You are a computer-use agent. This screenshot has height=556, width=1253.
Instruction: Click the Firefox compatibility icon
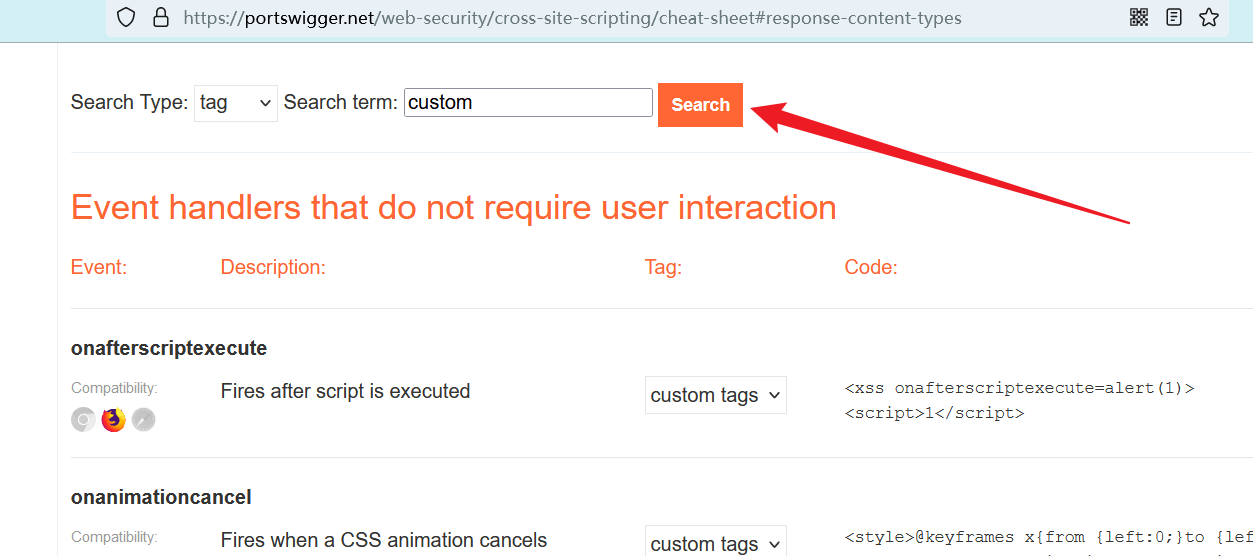[x=113, y=420]
